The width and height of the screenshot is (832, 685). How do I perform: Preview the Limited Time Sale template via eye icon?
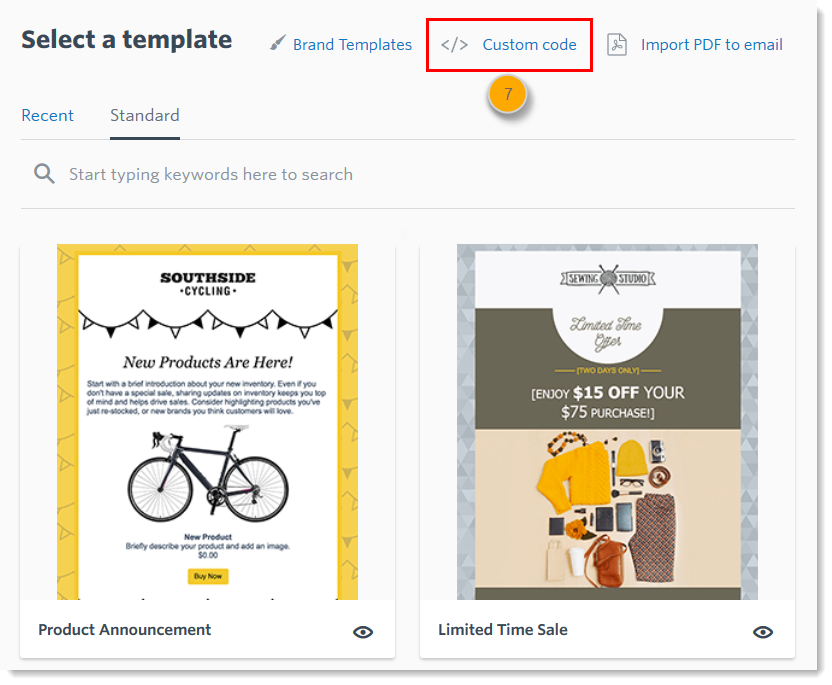763,631
